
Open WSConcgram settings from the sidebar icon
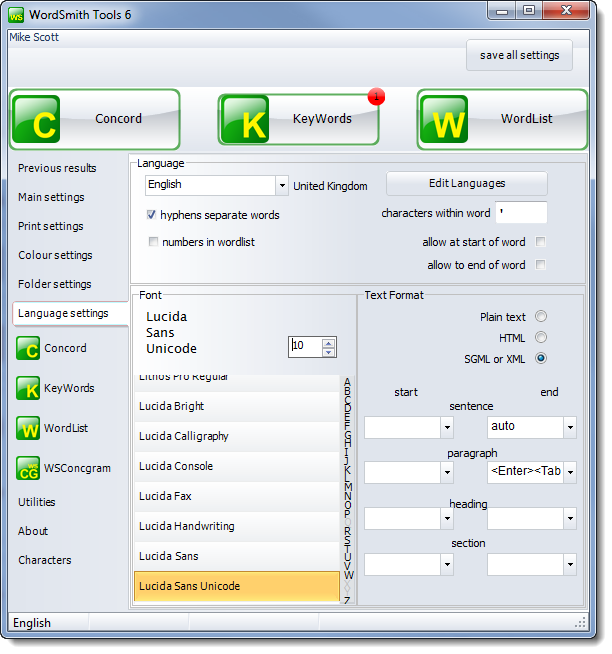(28, 469)
